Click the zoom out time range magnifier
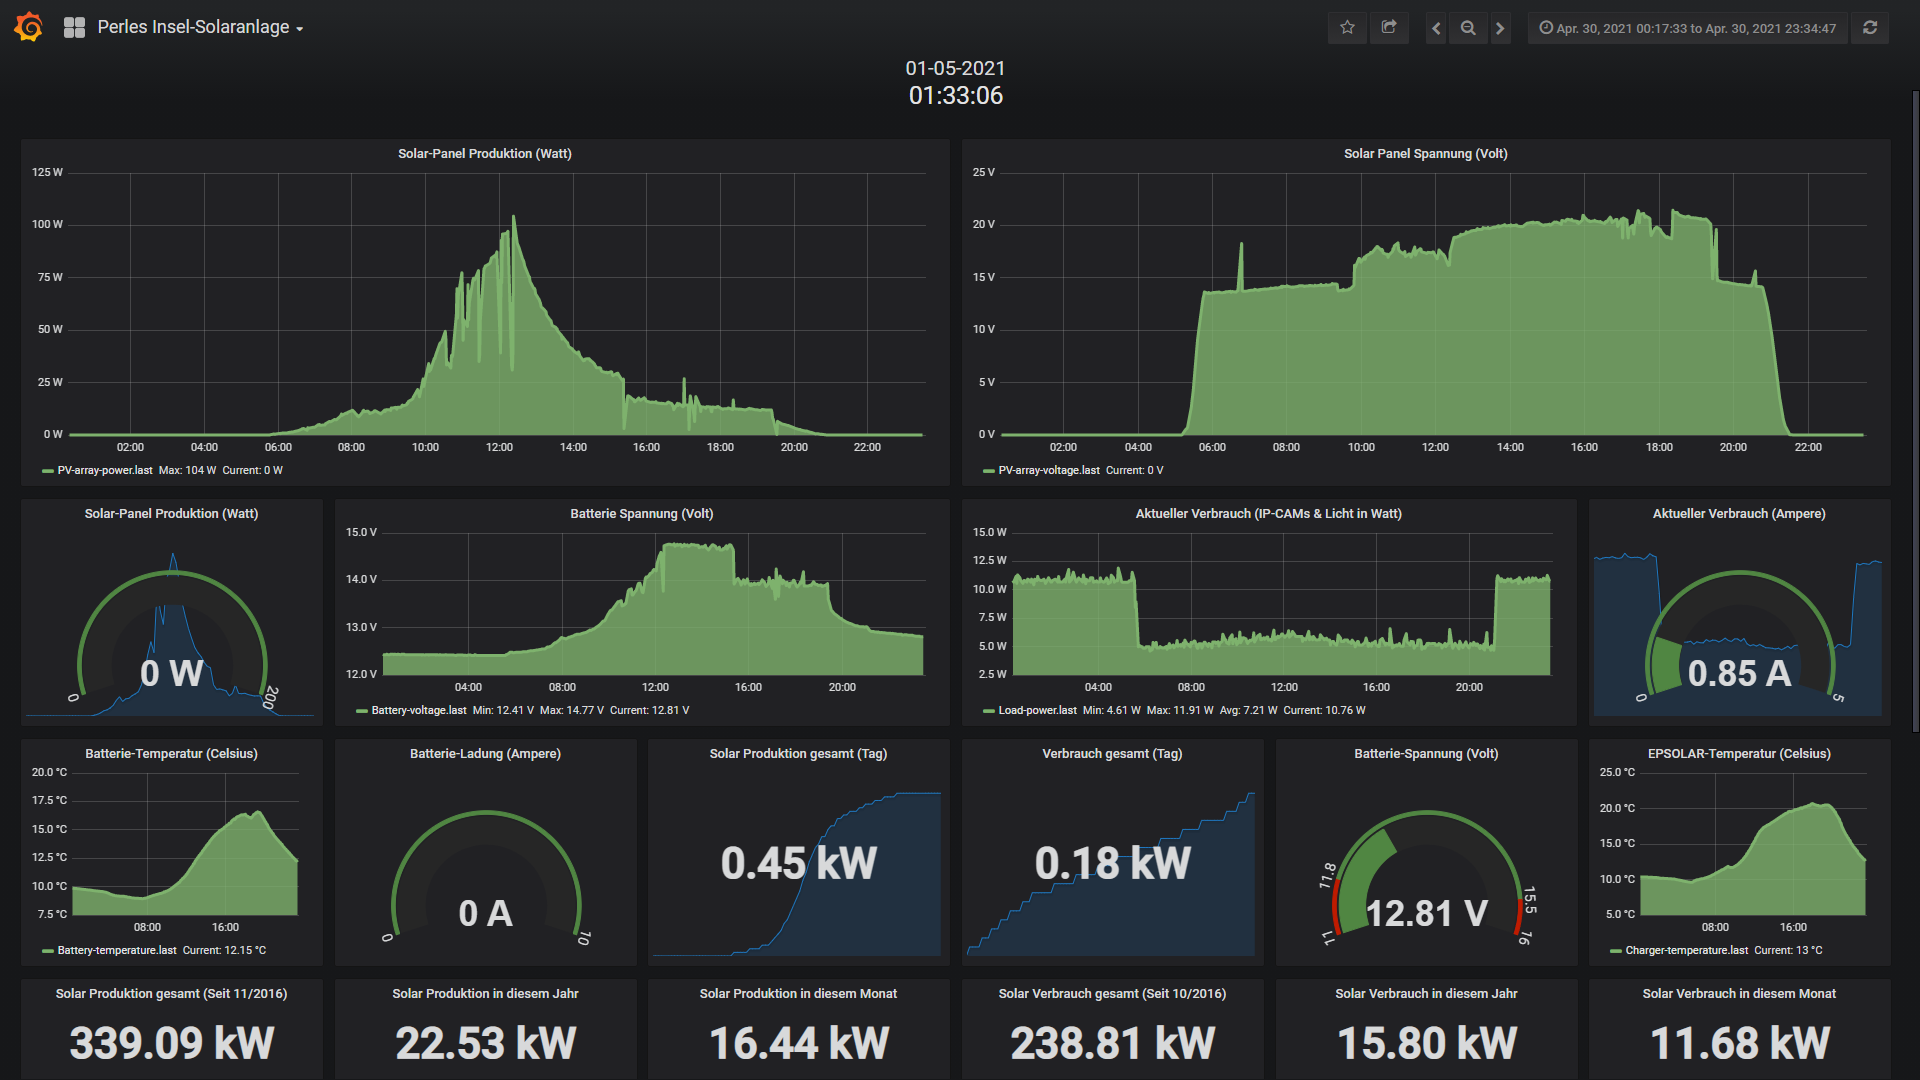Screen dimensions: 1920x1080 click(1468, 28)
